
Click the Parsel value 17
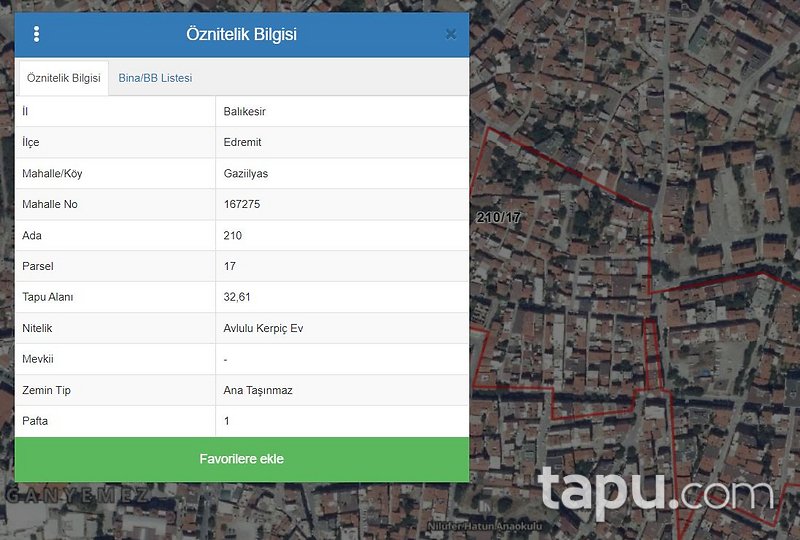(230, 266)
